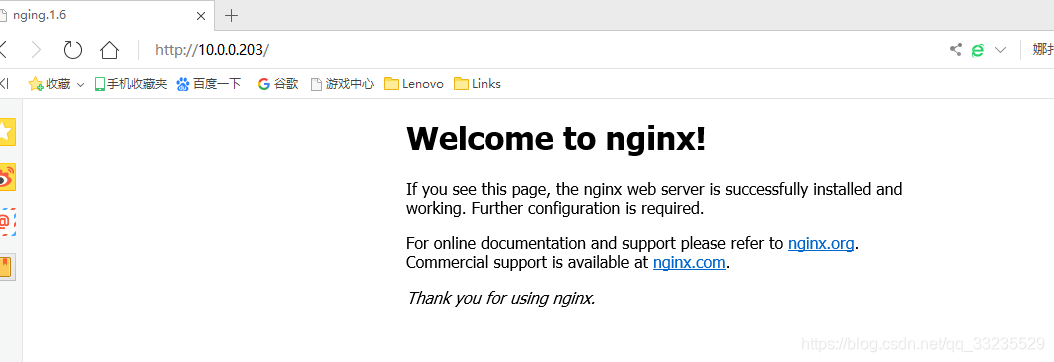Viewport: 1054px width, 362px height.
Task: Open the Weibo icon in the sidebar
Action: click(7, 177)
